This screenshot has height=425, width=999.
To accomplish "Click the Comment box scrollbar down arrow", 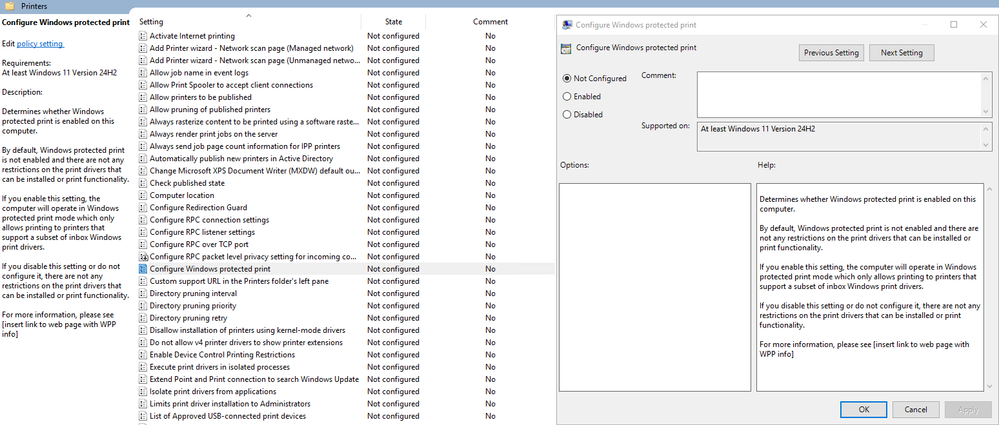I will click(x=986, y=112).
